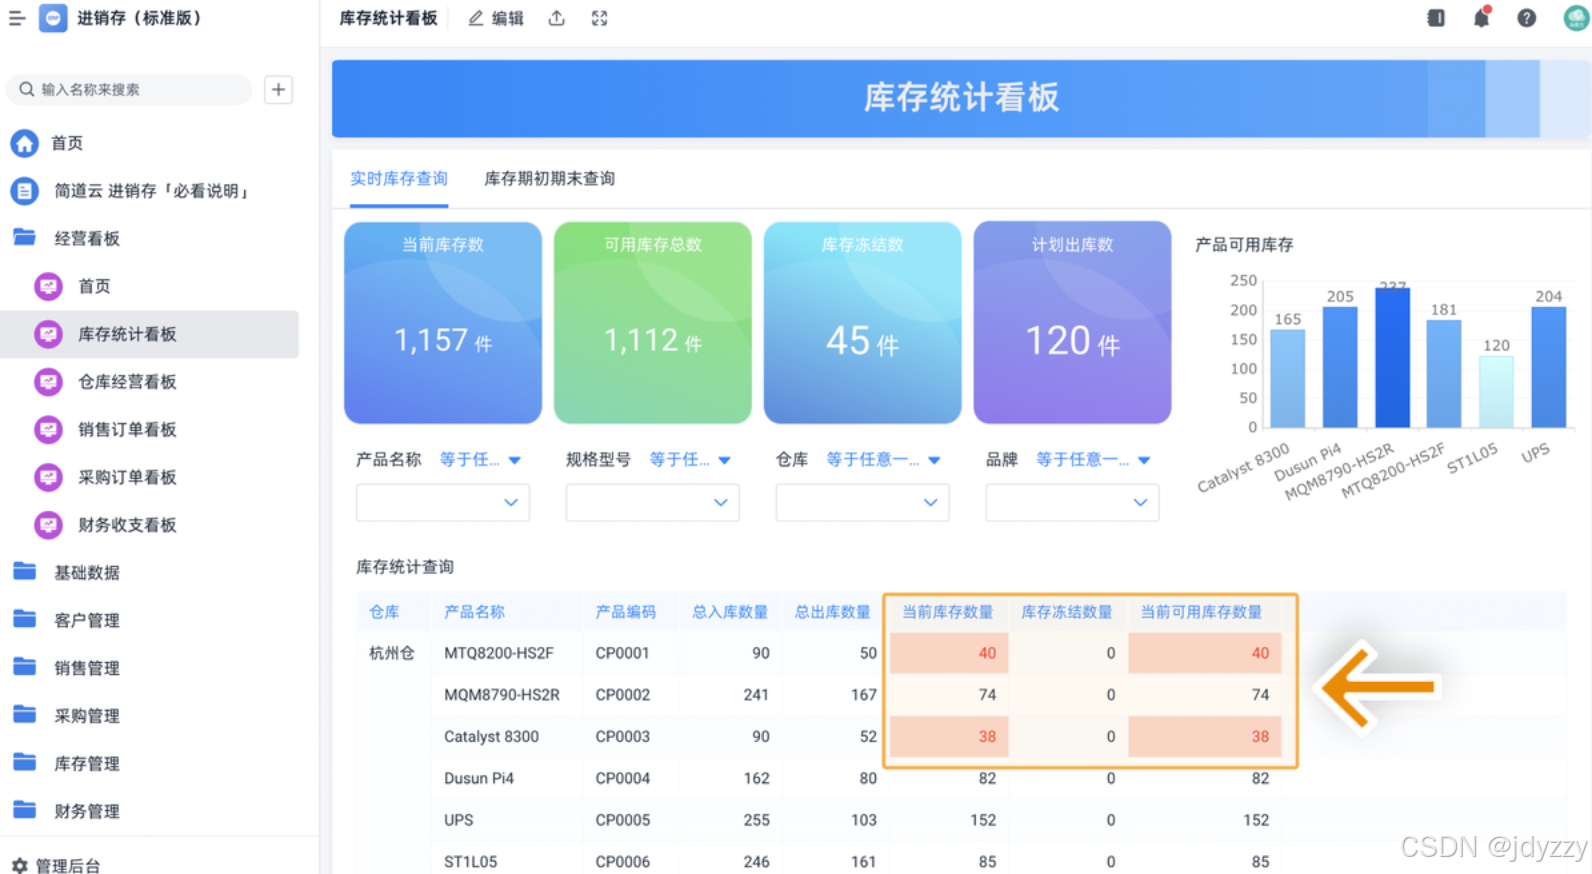Viewport: 1592px width, 874px height.
Task: Expand the 库存管理 folder
Action: 66,763
